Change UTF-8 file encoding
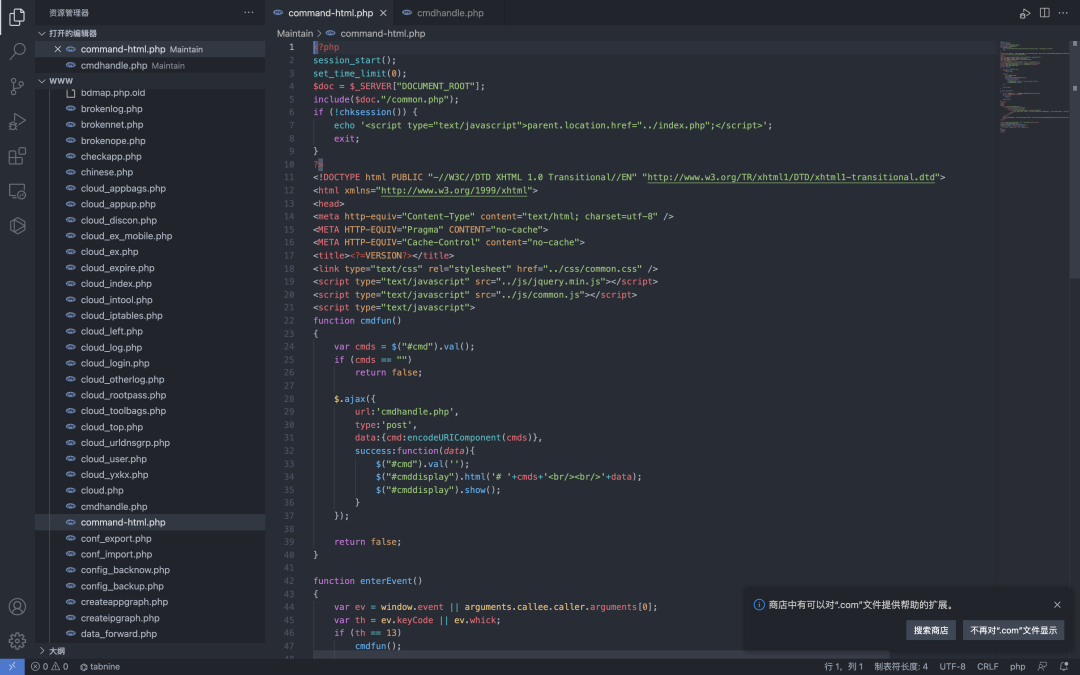 pyautogui.click(x=953, y=667)
